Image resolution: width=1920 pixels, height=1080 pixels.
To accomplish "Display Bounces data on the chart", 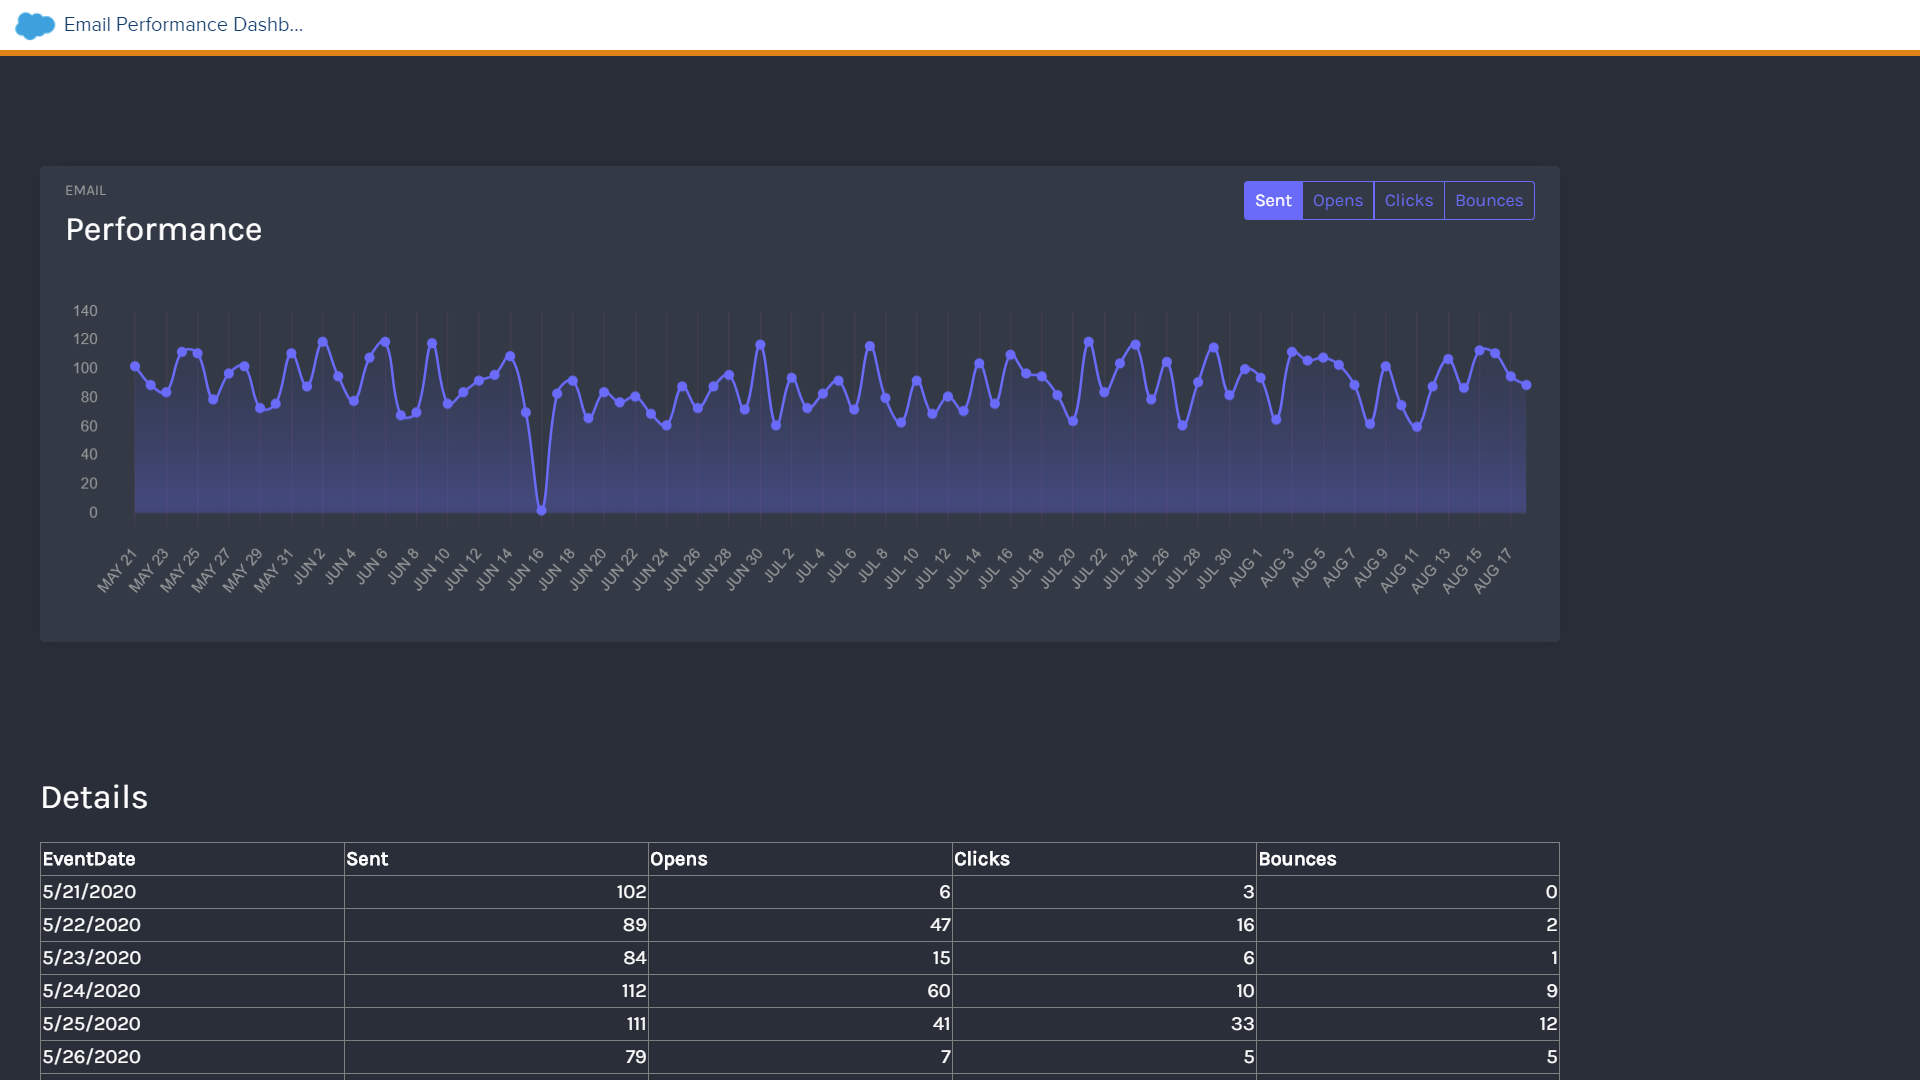I will tap(1489, 200).
